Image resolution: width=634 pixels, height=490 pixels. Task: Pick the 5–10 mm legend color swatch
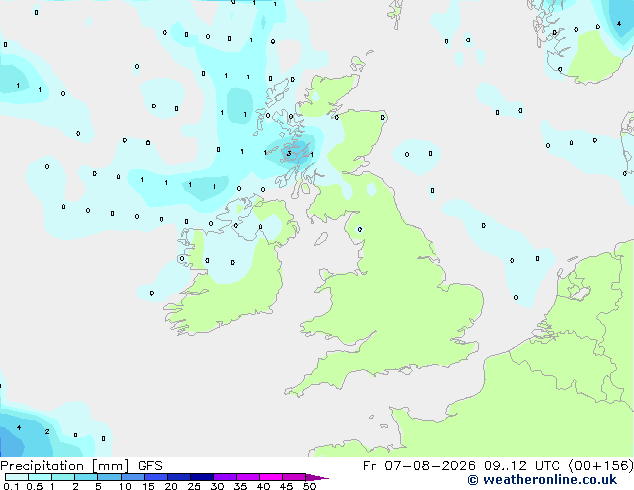tap(109, 477)
